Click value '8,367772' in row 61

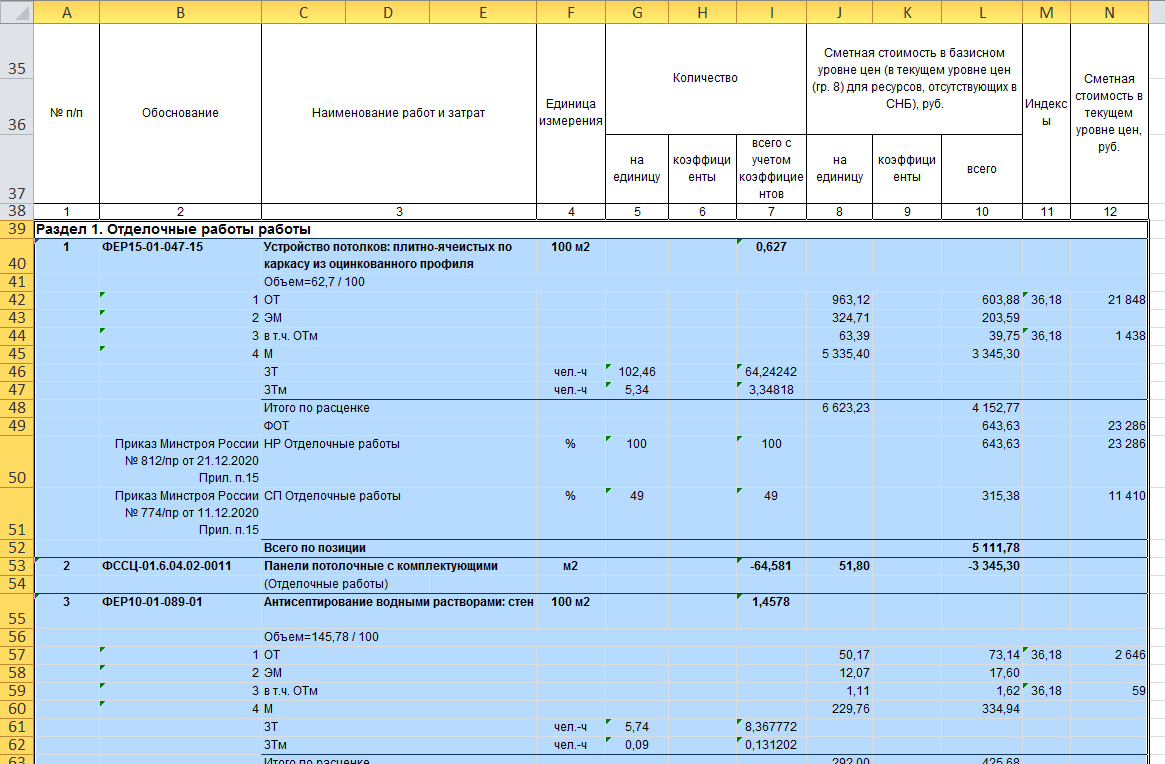tap(771, 727)
